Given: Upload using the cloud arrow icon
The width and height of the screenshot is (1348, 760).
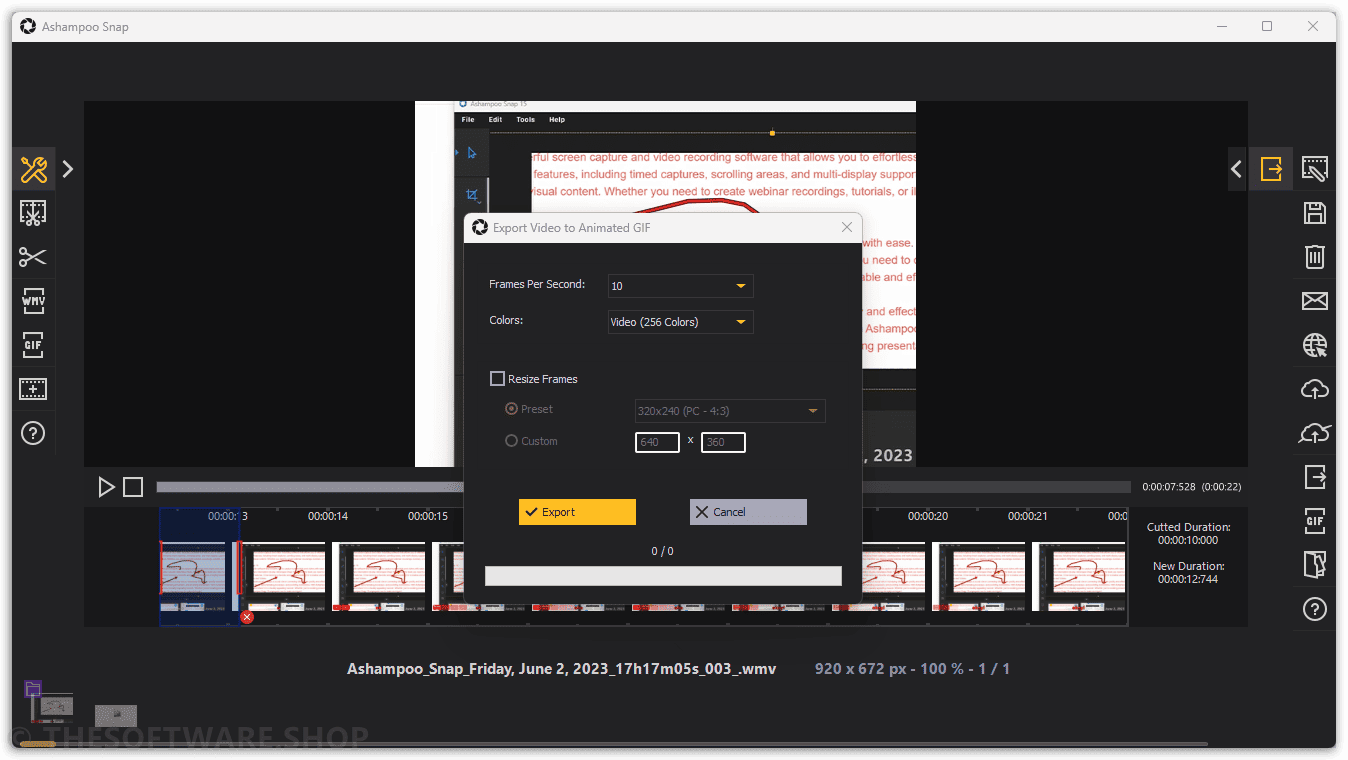Looking at the screenshot, I should point(1315,389).
